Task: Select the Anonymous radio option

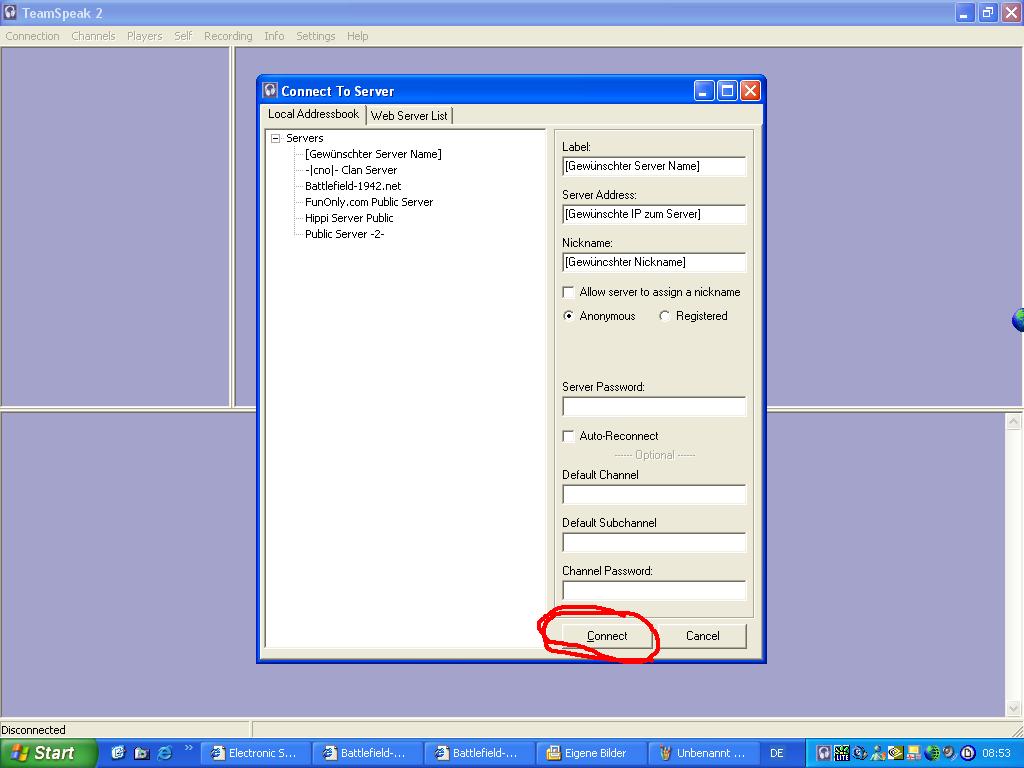Action: click(x=568, y=315)
